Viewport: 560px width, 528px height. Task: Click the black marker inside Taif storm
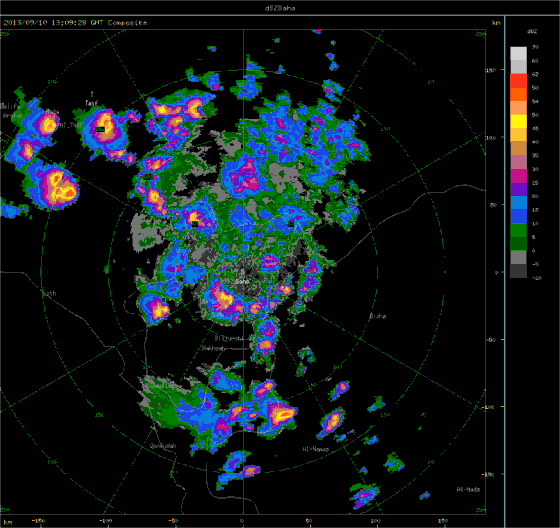tap(100, 129)
